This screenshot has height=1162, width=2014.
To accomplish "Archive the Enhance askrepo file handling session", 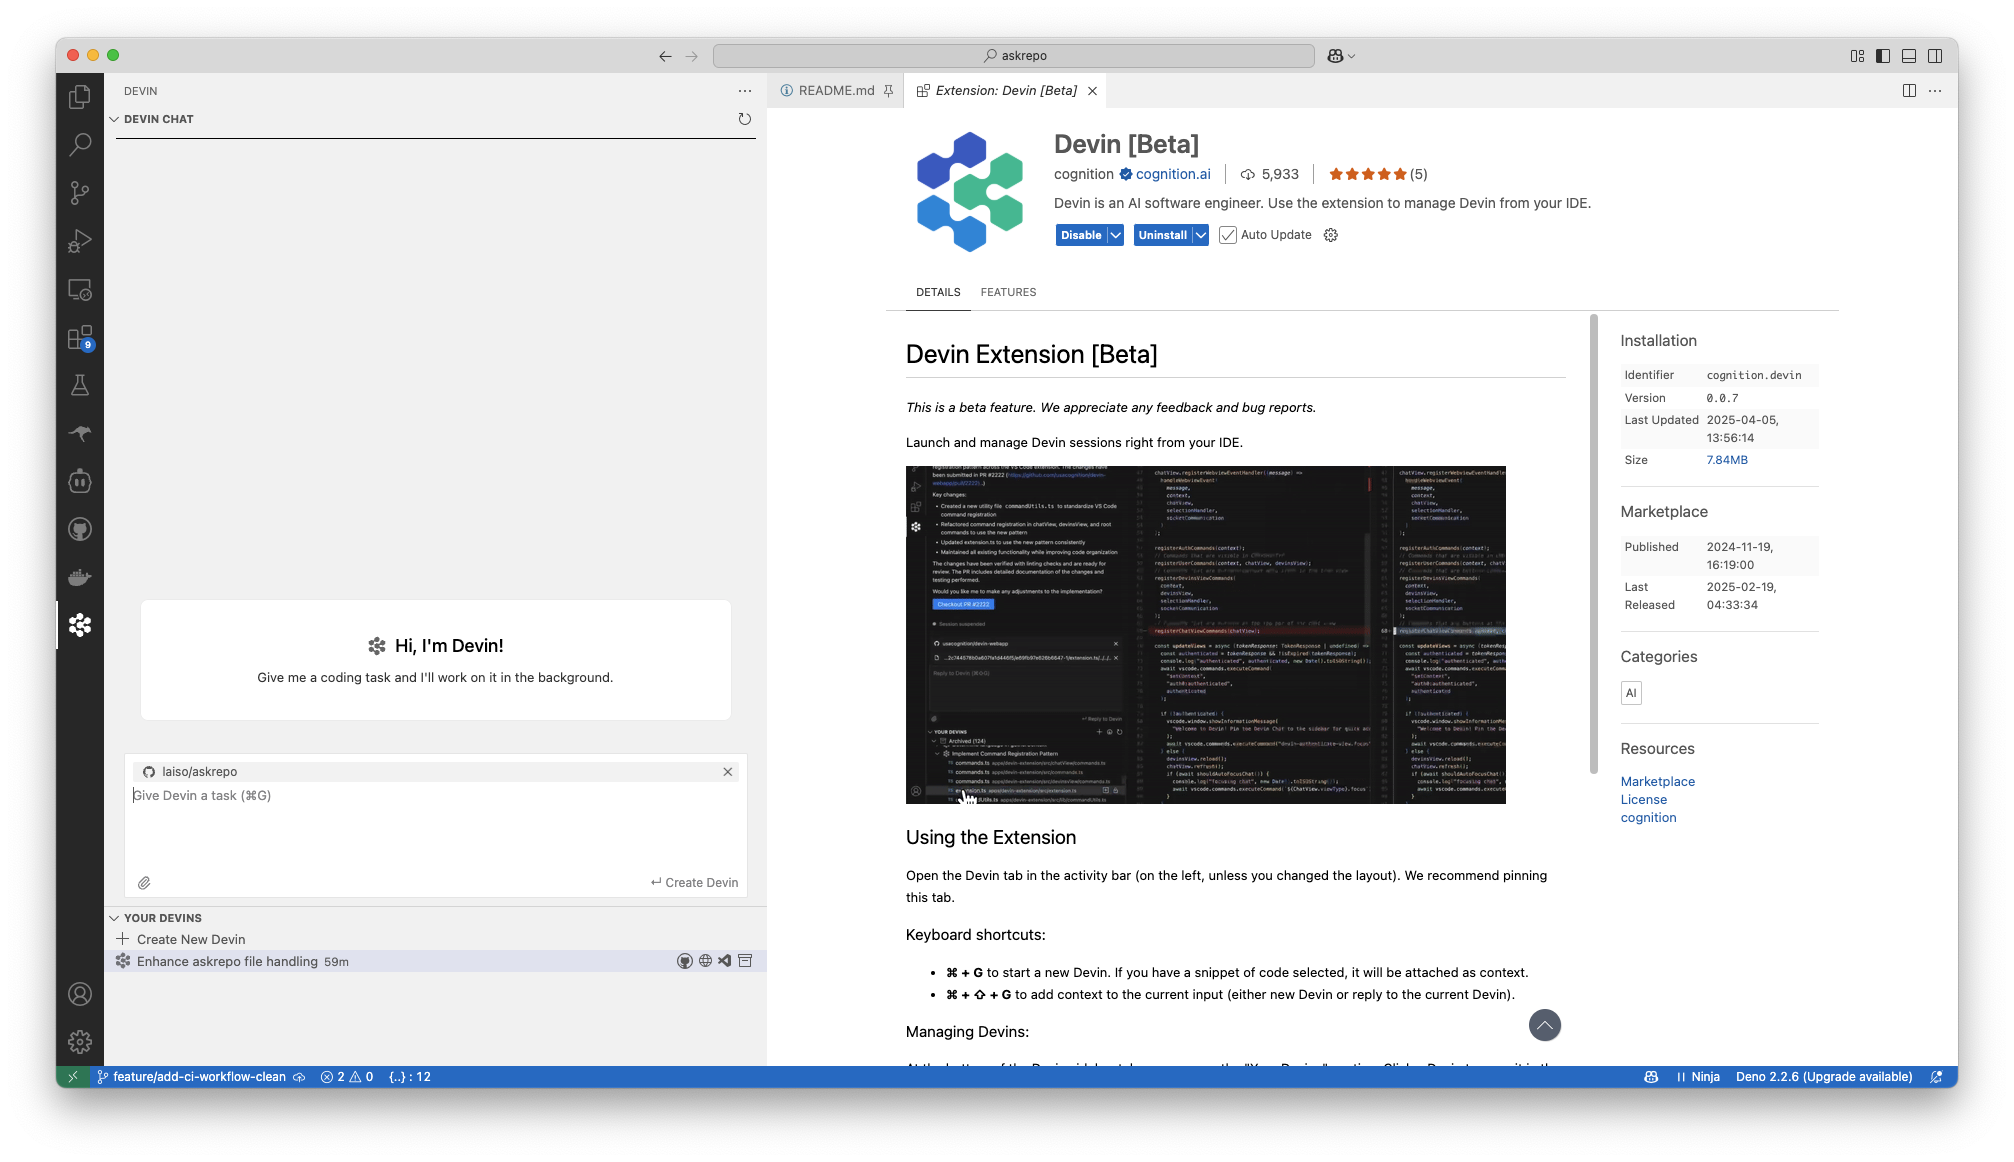I will point(745,961).
